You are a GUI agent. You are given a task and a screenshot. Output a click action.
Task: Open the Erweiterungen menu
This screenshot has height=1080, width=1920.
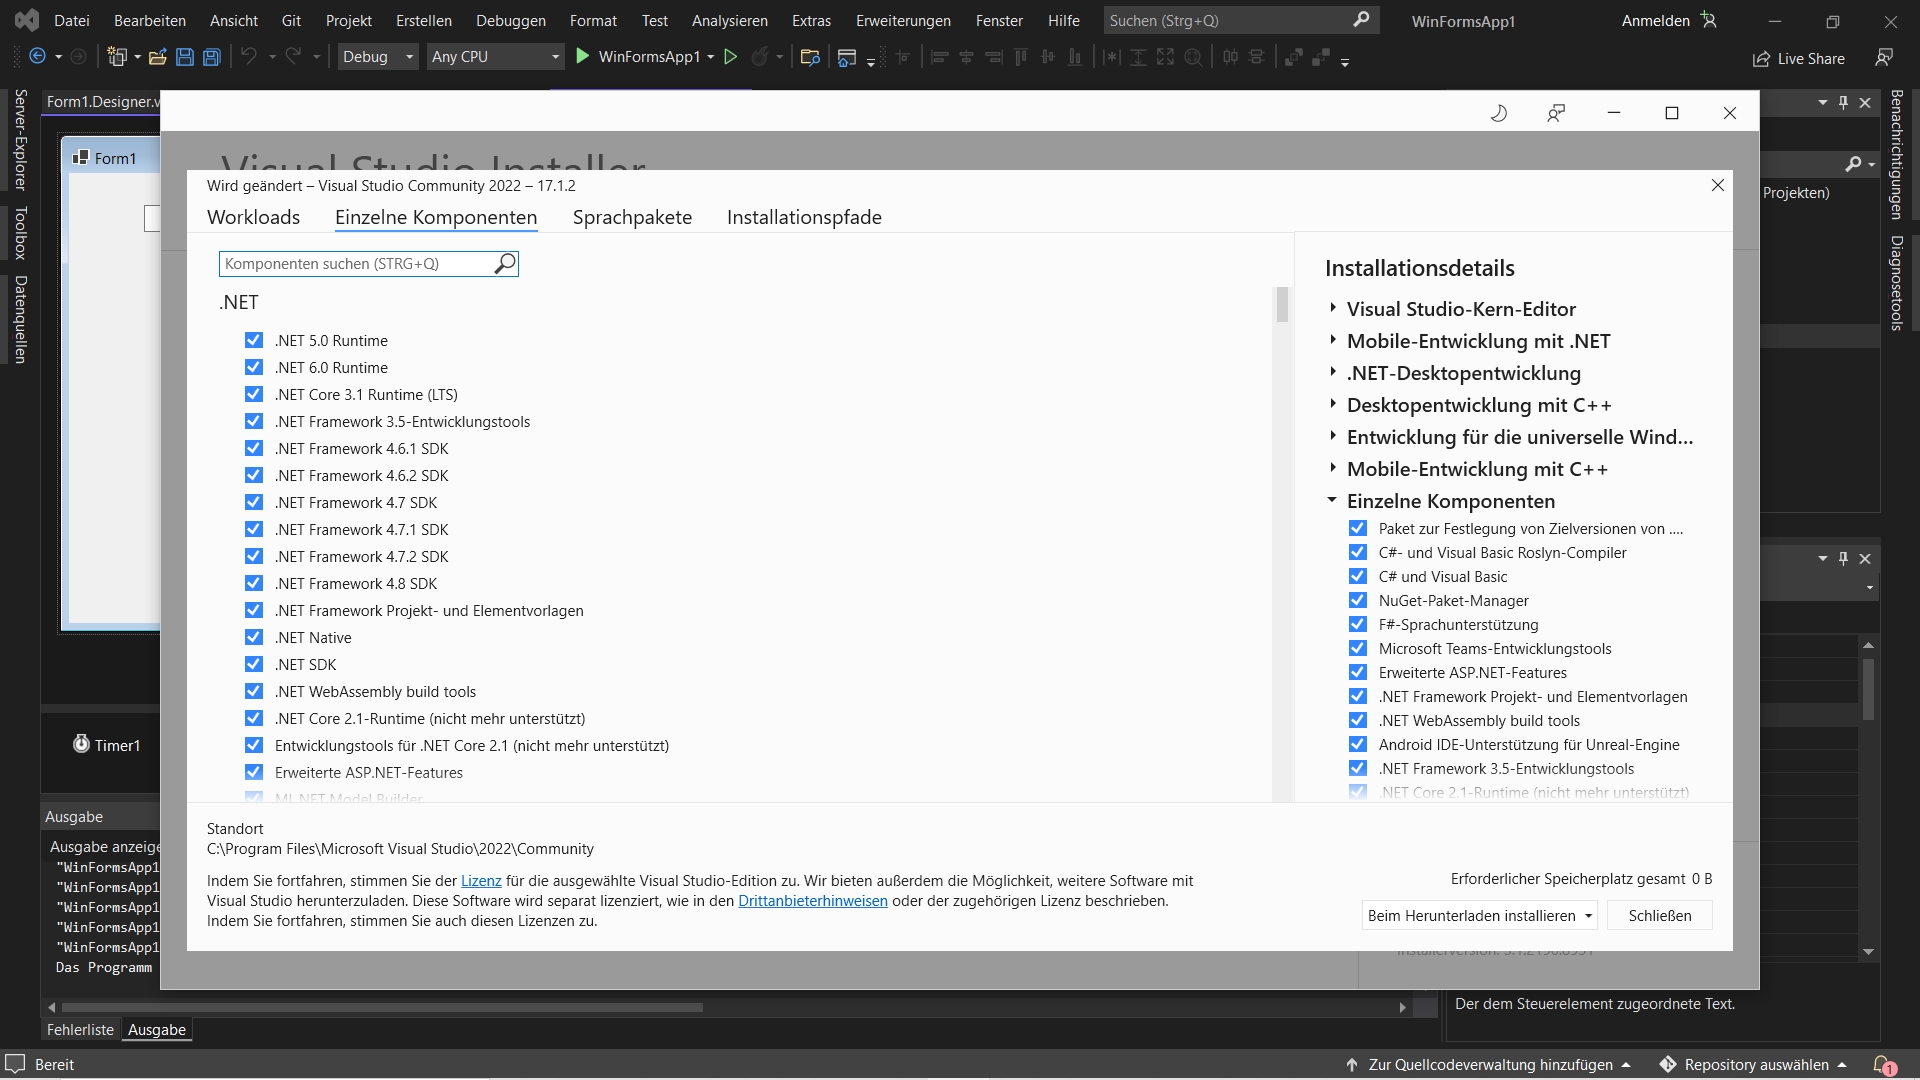click(x=903, y=20)
